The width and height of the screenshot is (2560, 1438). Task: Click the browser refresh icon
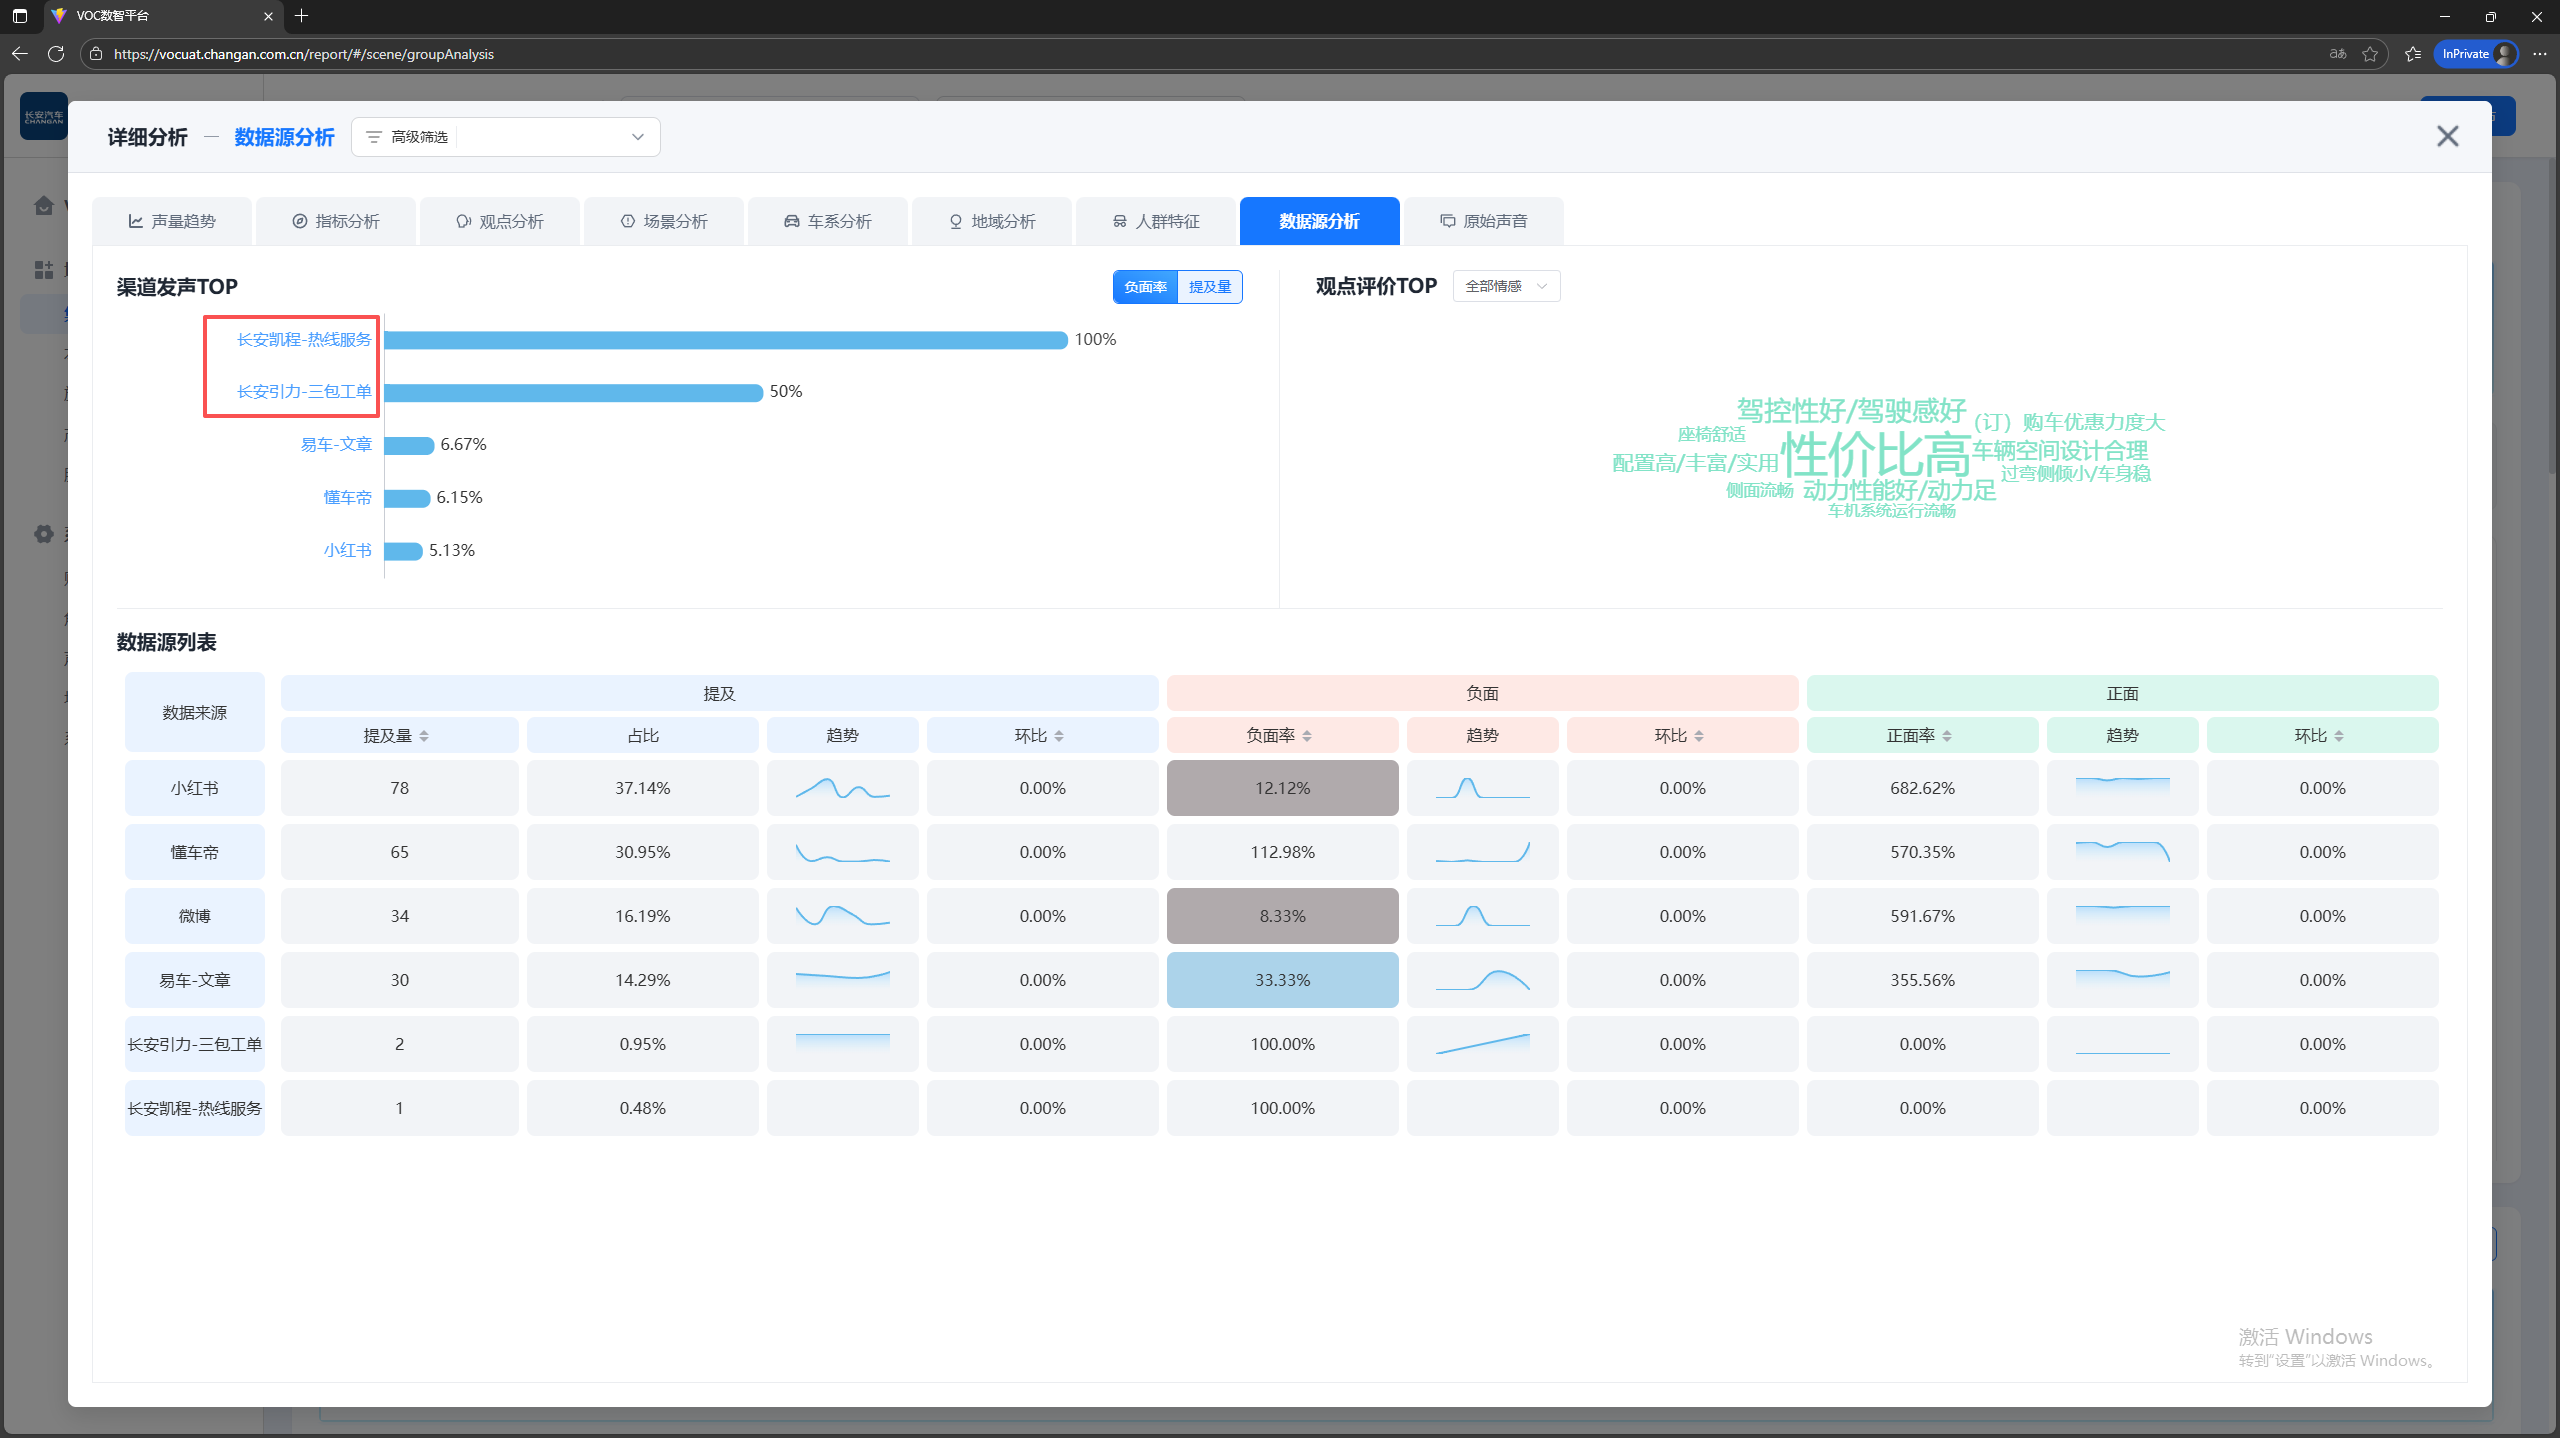tap(56, 54)
